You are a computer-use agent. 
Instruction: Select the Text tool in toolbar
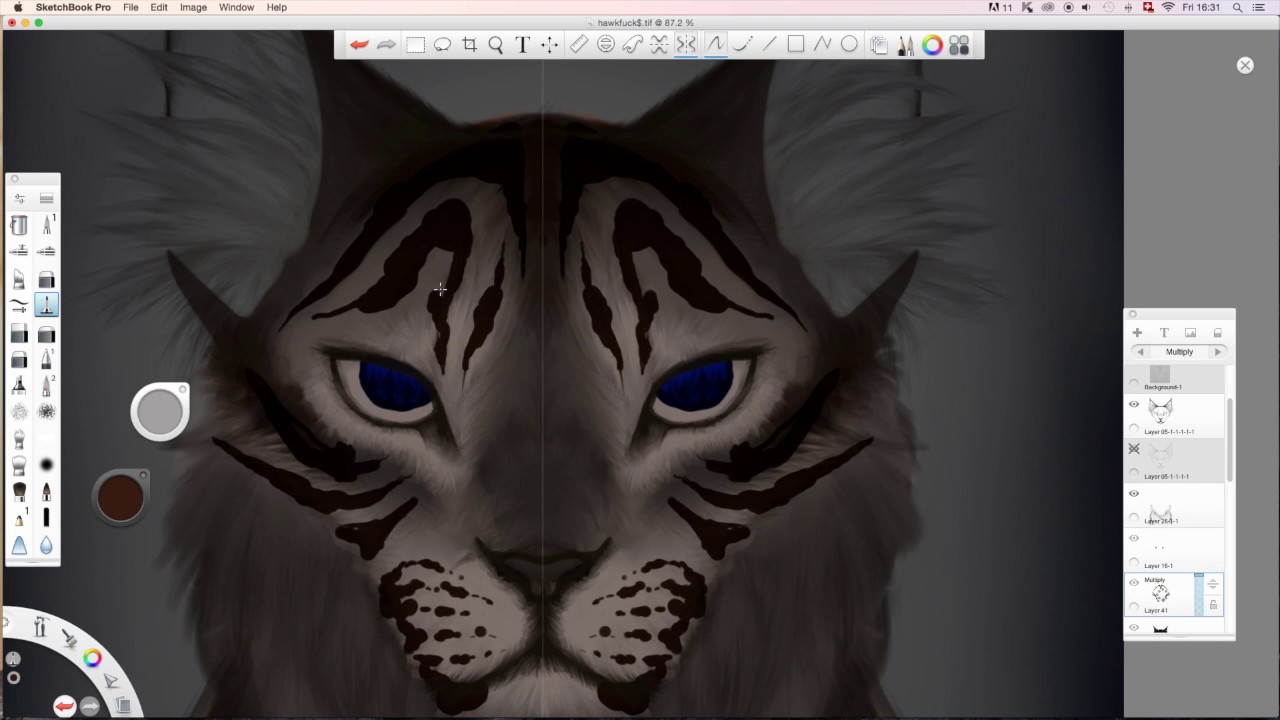[x=522, y=44]
